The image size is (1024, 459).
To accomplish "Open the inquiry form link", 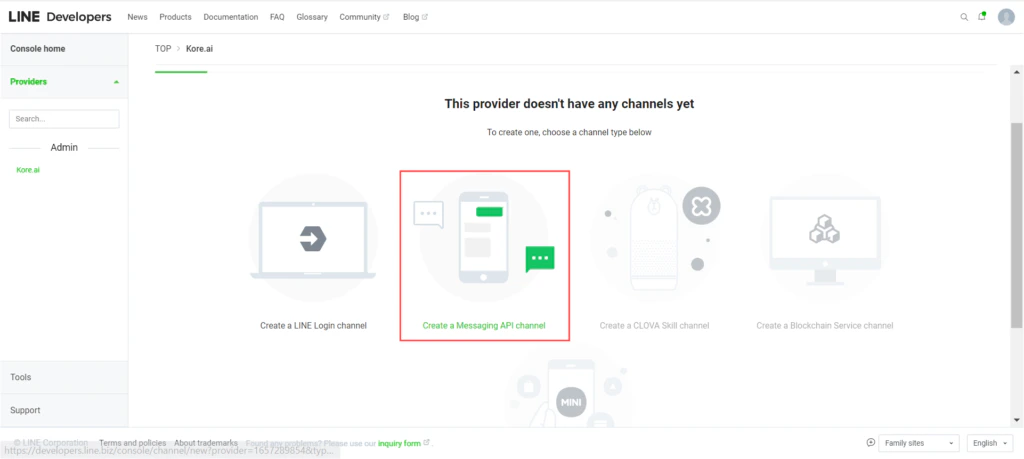I will click(399, 443).
